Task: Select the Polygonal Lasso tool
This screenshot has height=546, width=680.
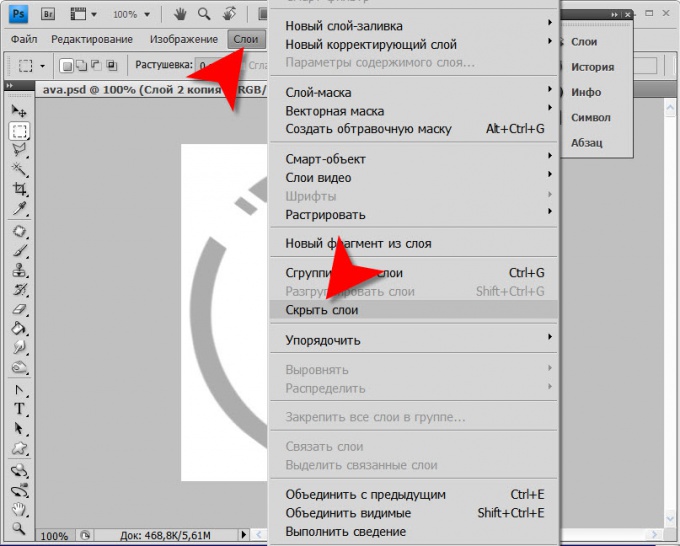Action: (x=19, y=150)
